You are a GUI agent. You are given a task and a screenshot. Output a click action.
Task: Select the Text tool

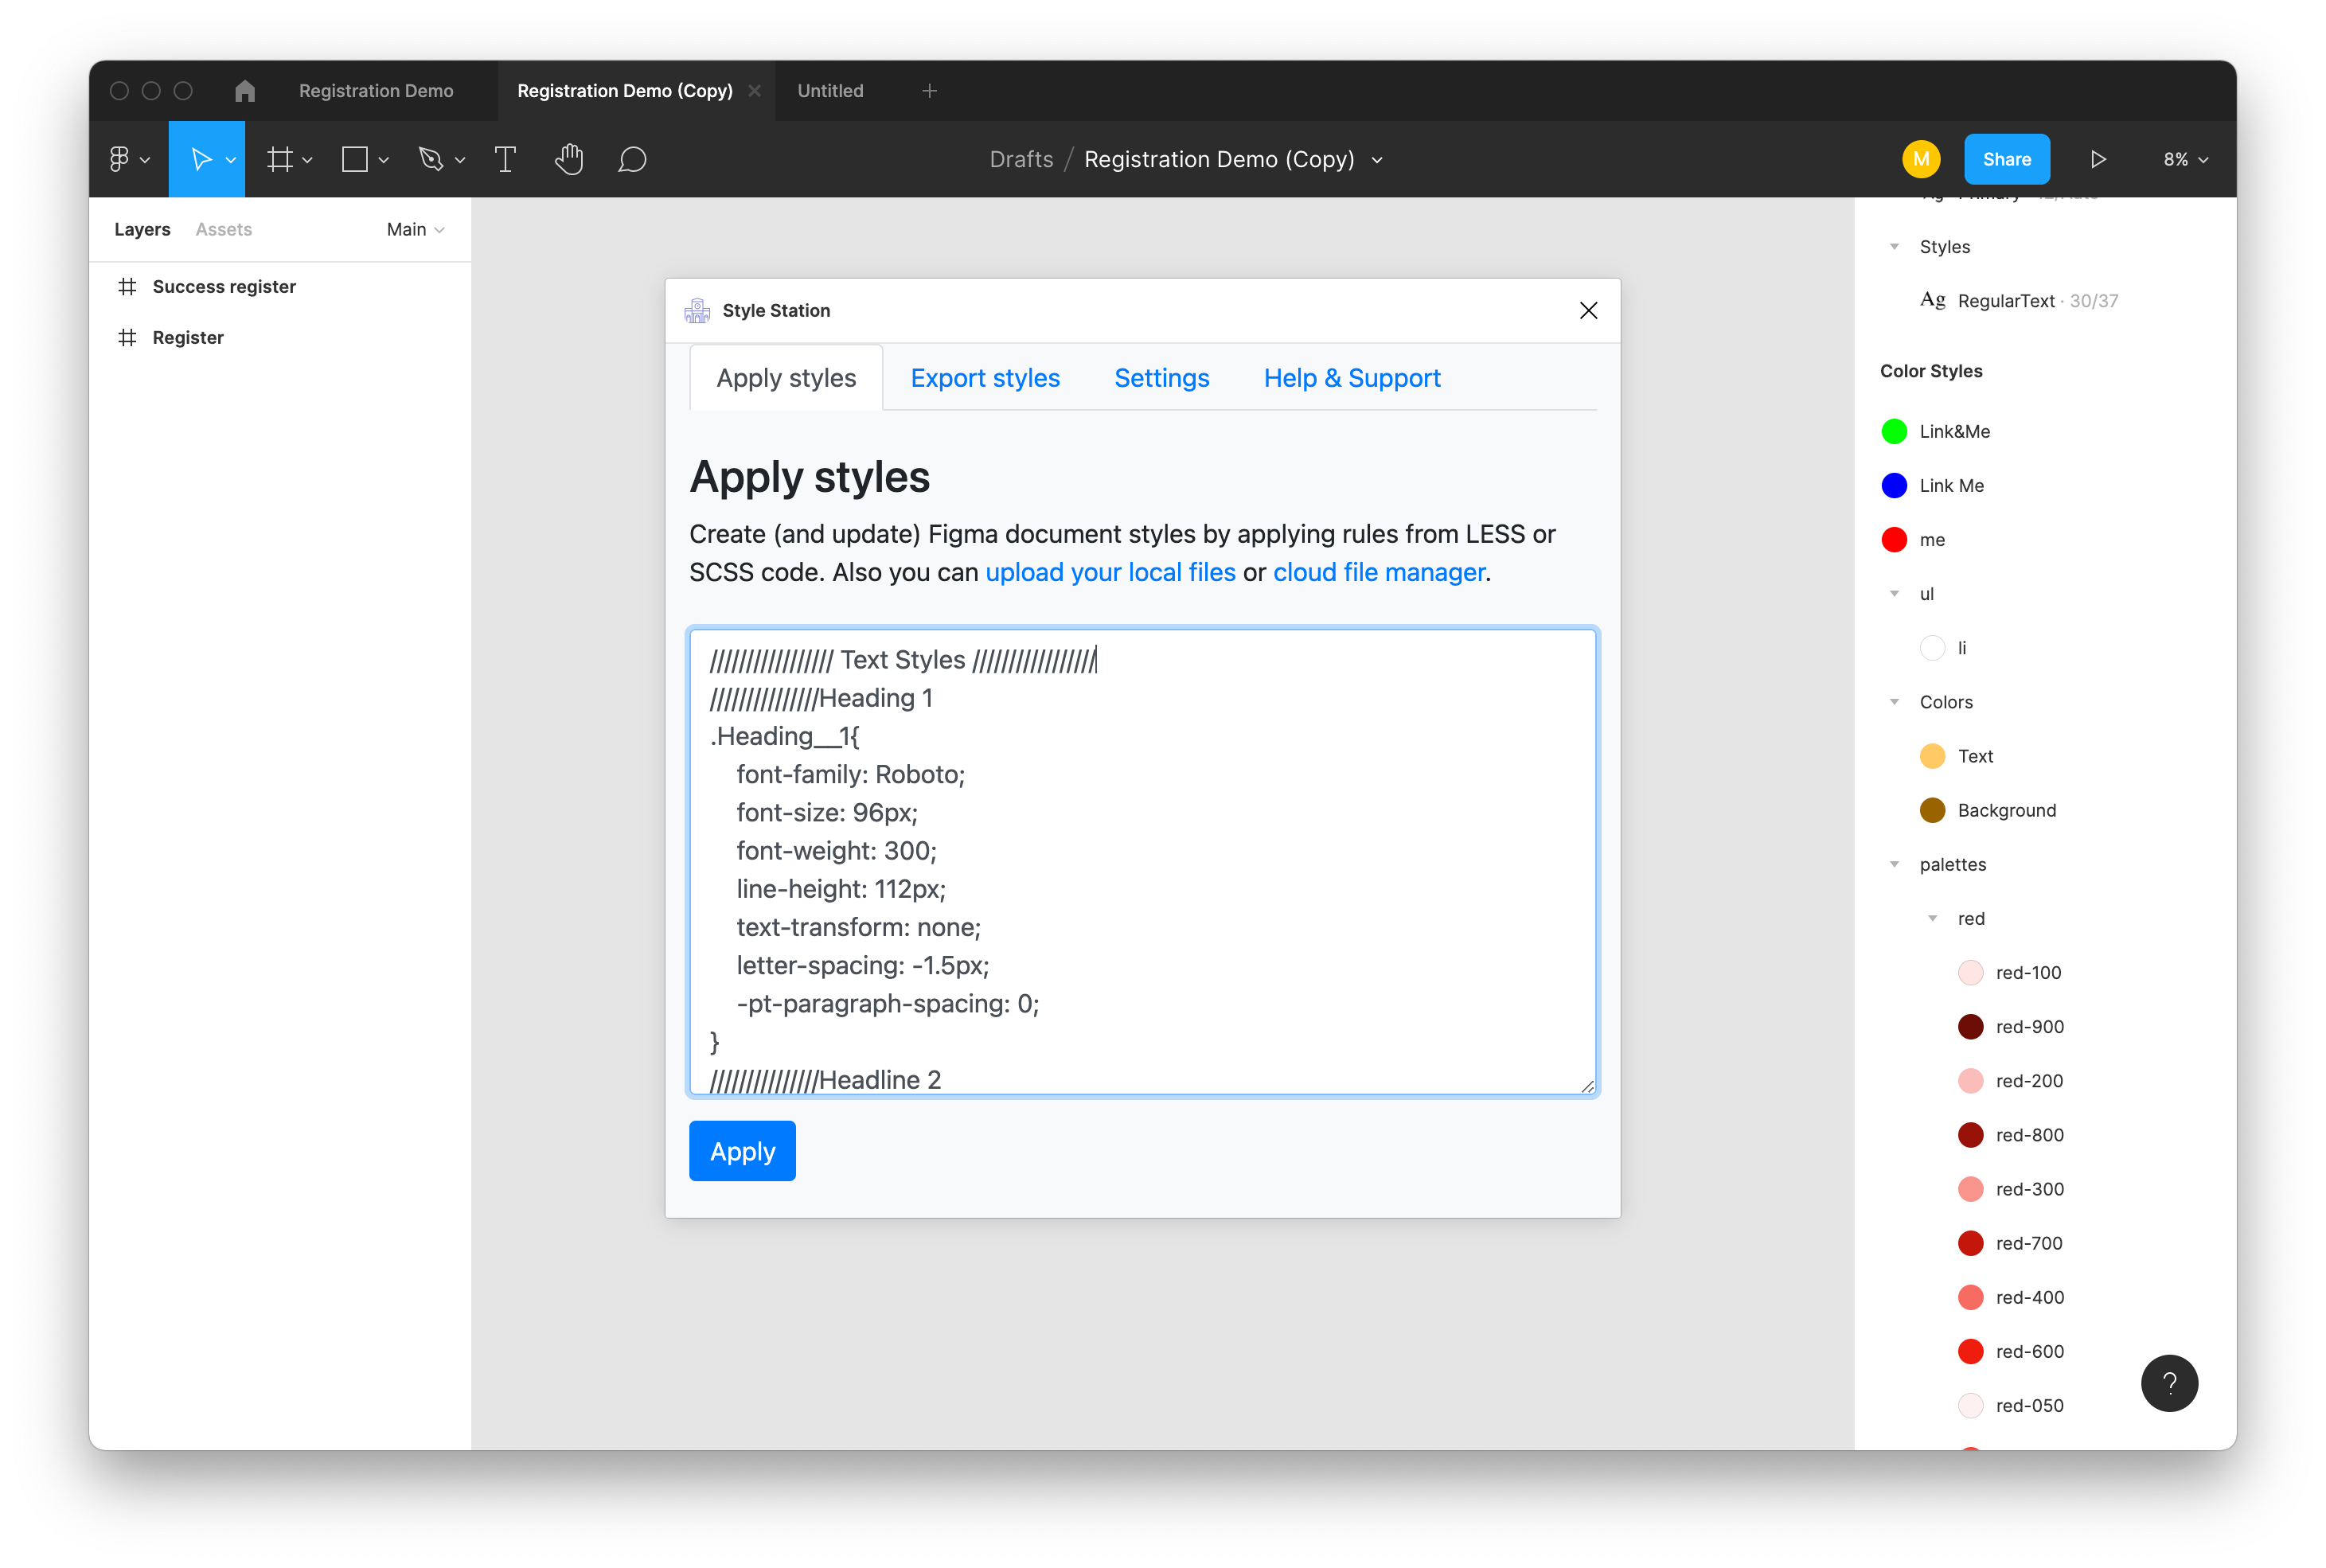tap(505, 159)
